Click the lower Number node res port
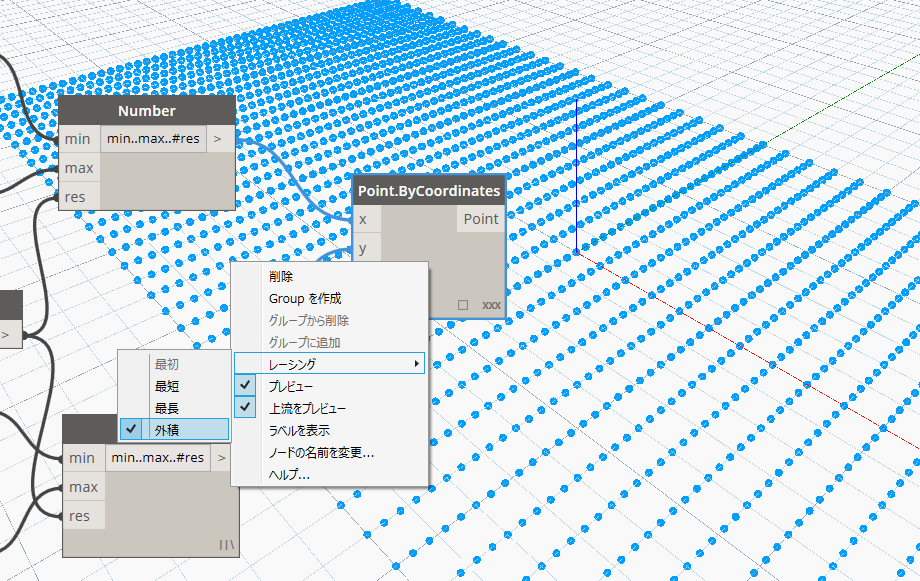This screenshot has height=581, width=920. [83, 516]
